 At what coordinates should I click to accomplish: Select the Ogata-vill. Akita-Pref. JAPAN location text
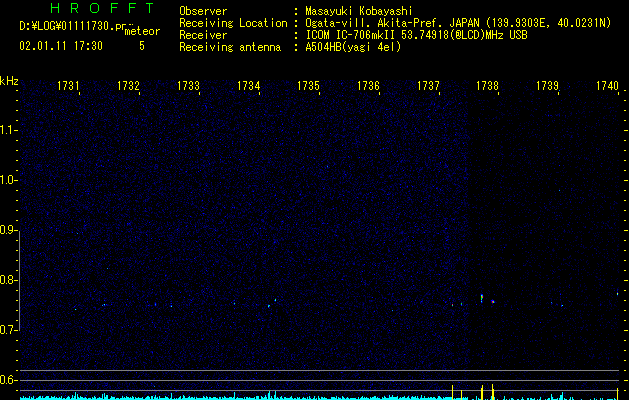458,23
